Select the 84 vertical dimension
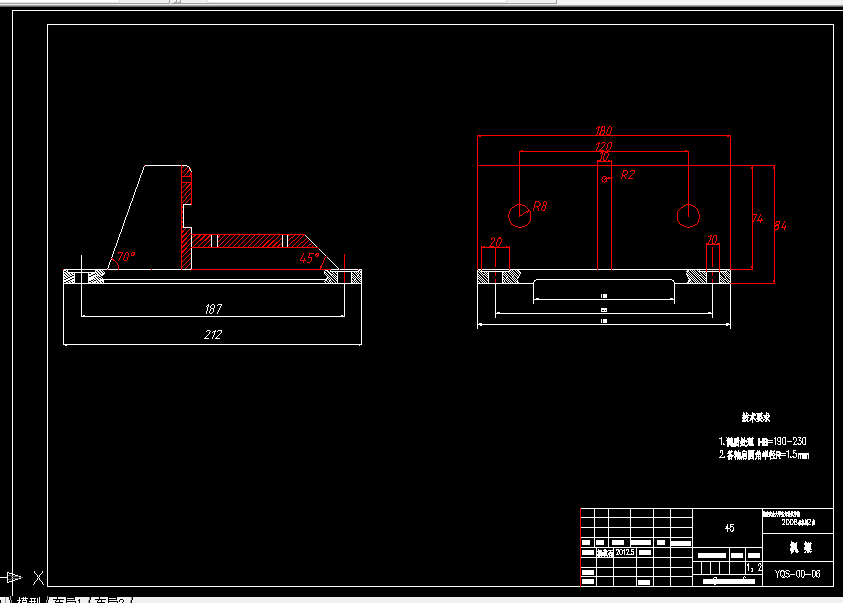 [780, 226]
